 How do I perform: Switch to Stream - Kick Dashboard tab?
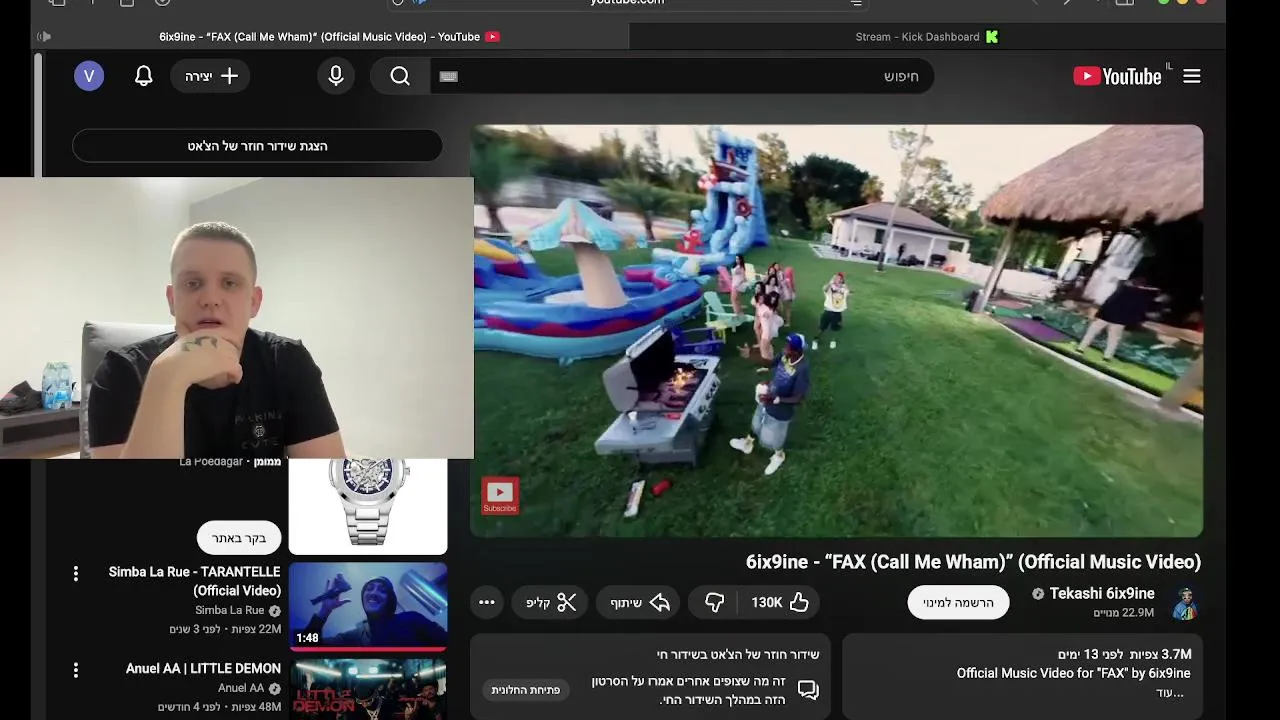[927, 37]
